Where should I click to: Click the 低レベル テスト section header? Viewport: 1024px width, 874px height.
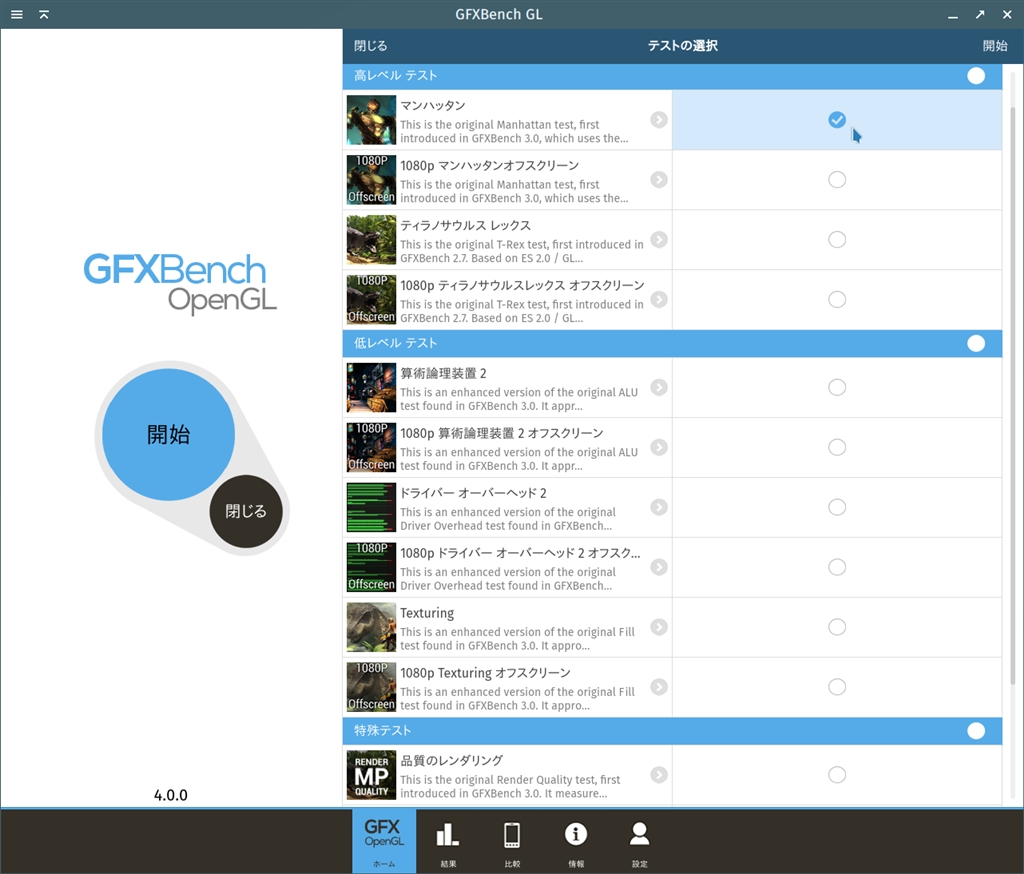[x=672, y=344]
